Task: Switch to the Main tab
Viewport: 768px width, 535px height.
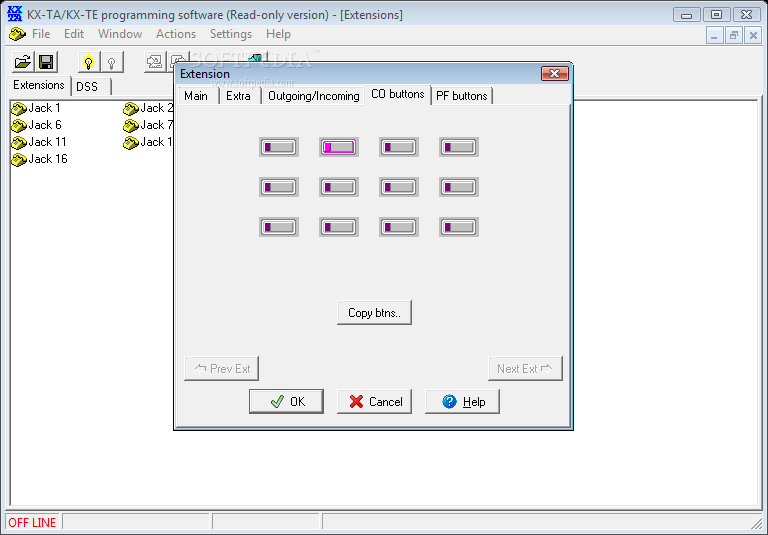Action: pyautogui.click(x=196, y=96)
